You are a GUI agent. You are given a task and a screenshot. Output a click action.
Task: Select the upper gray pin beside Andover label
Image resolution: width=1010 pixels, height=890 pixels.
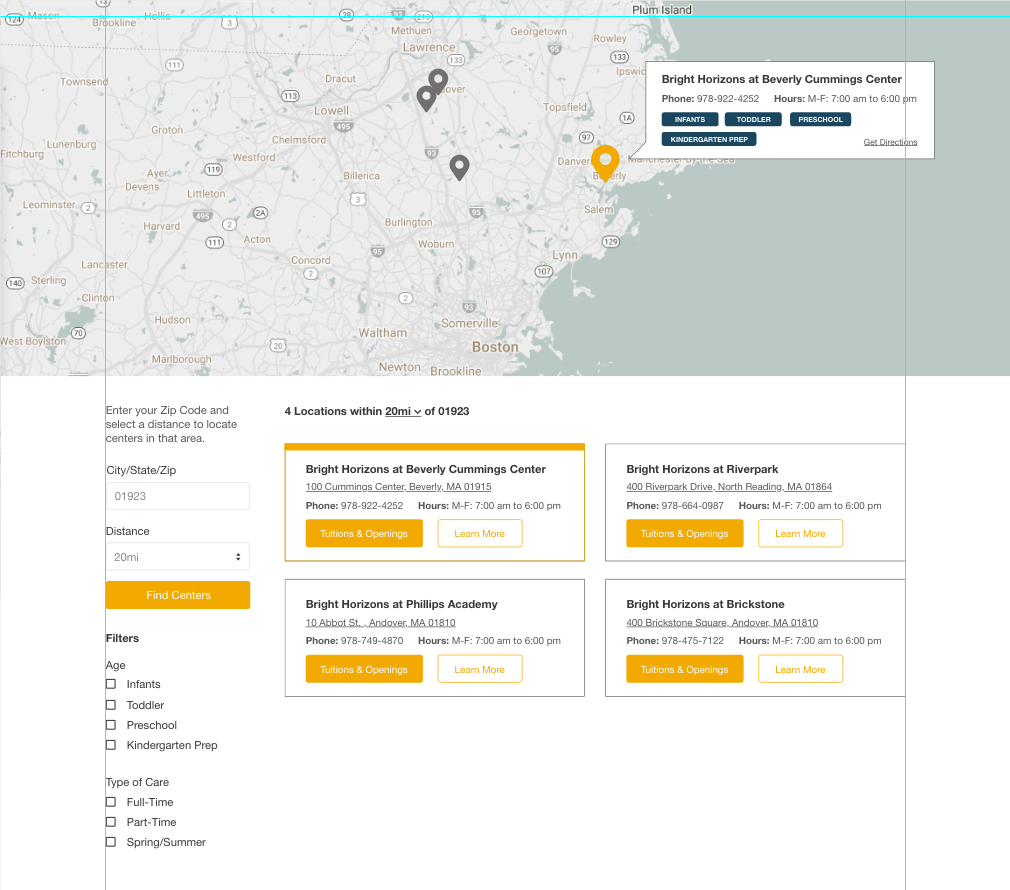438,82
